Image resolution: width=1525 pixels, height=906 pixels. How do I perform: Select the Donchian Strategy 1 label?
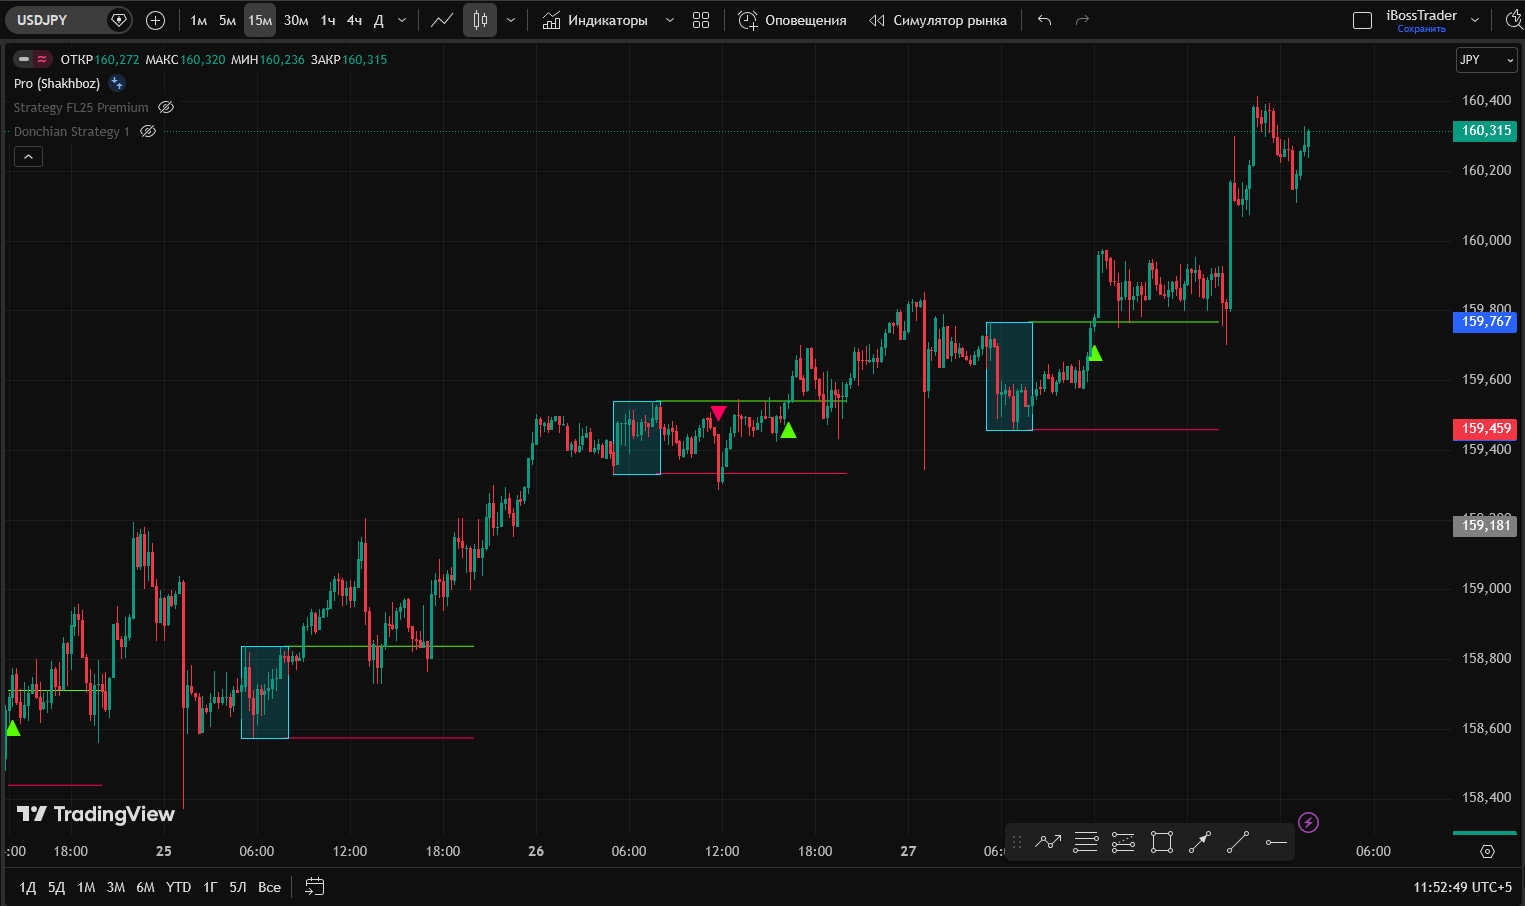(72, 132)
